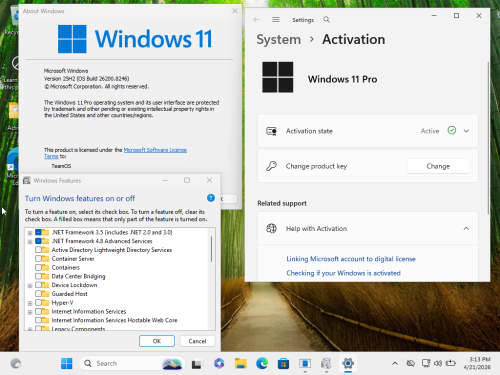Click OK in Windows Features
The image size is (500, 375).
point(157,341)
